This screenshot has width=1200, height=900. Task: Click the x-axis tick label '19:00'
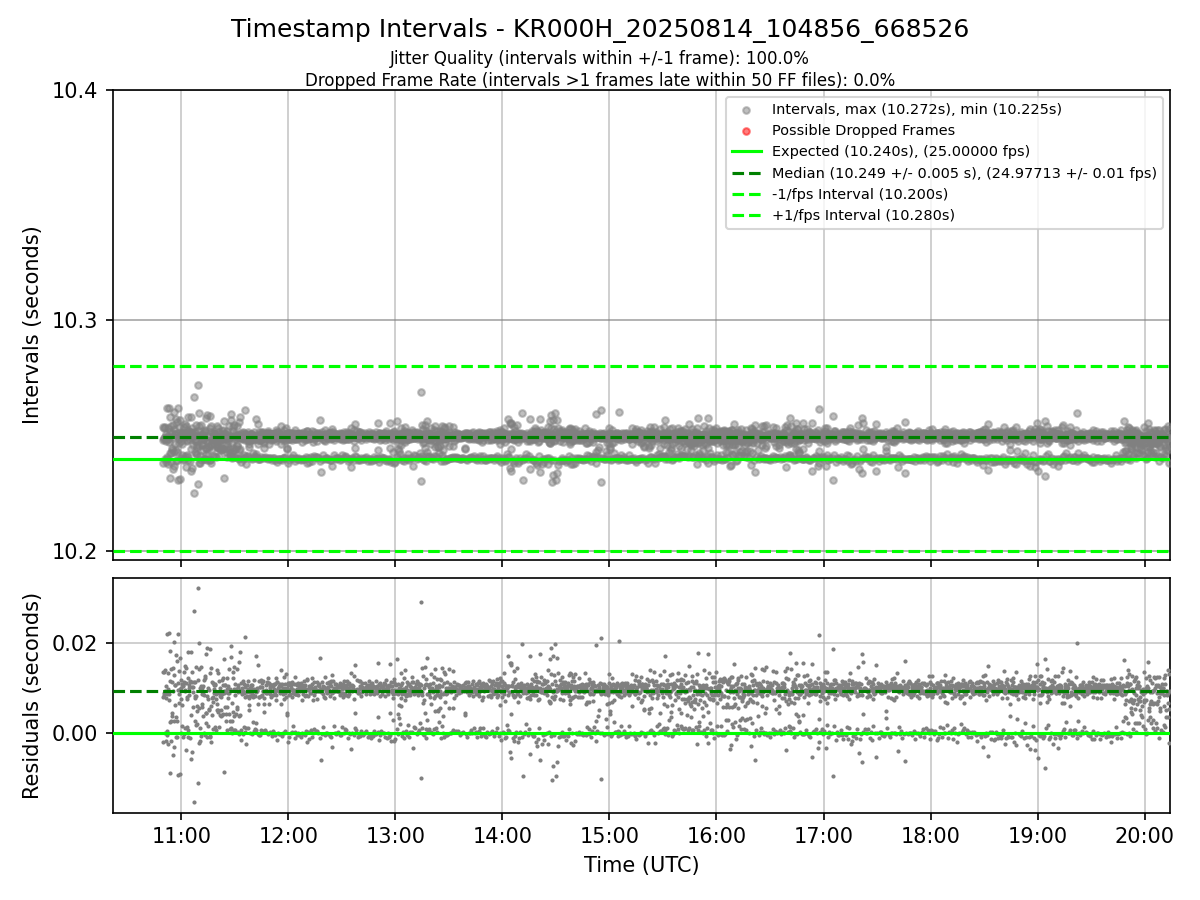1037,834
